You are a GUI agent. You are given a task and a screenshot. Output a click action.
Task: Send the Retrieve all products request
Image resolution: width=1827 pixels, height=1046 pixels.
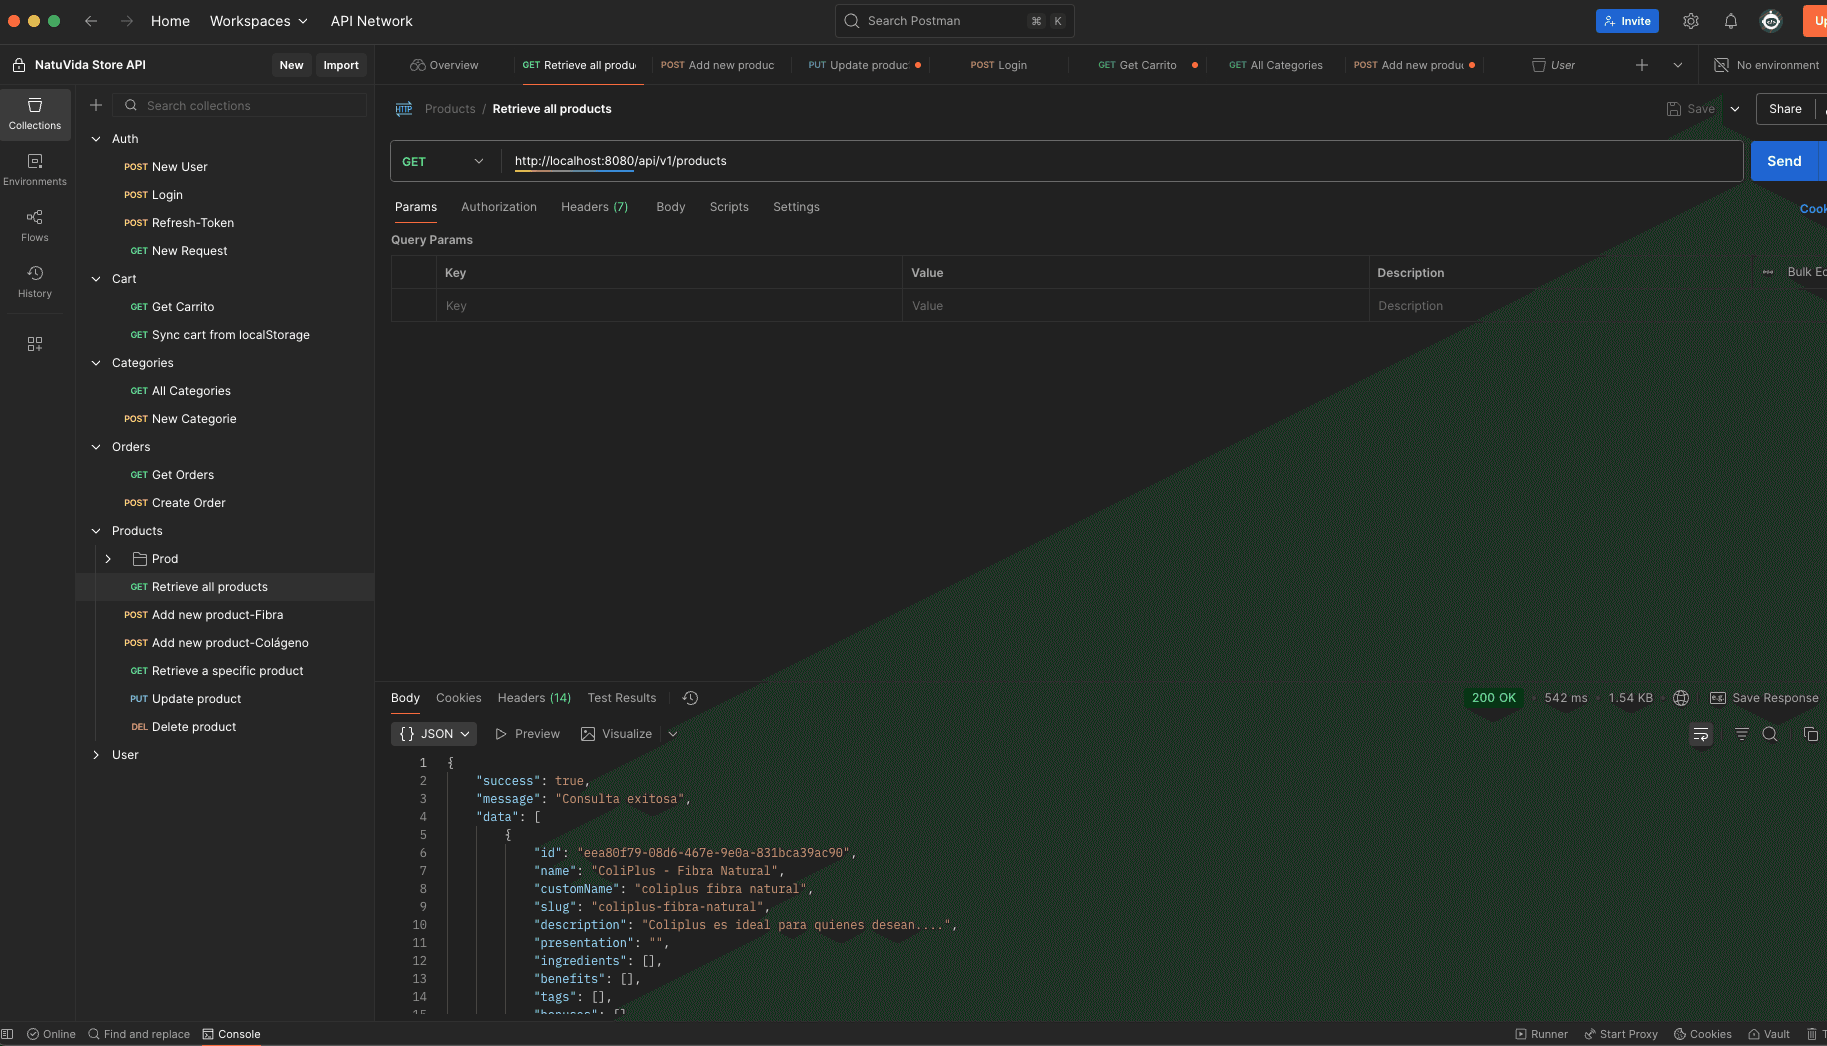1784,160
